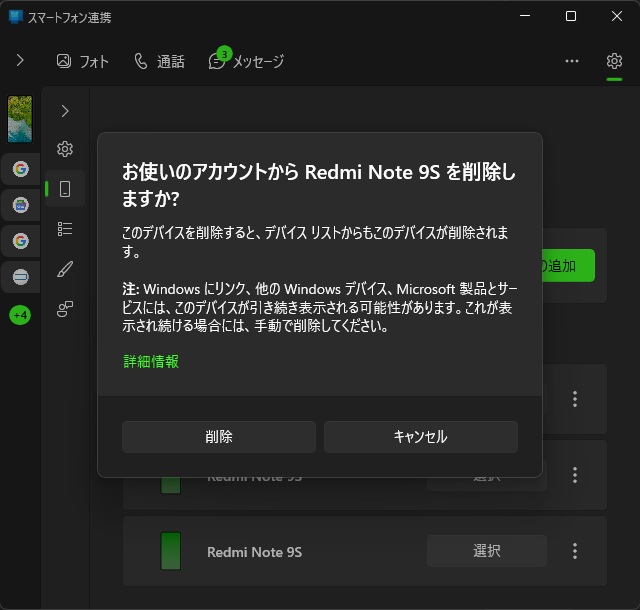Screen dimensions: 640x610
Task: Switch to the フォト tab
Action: (x=82, y=61)
